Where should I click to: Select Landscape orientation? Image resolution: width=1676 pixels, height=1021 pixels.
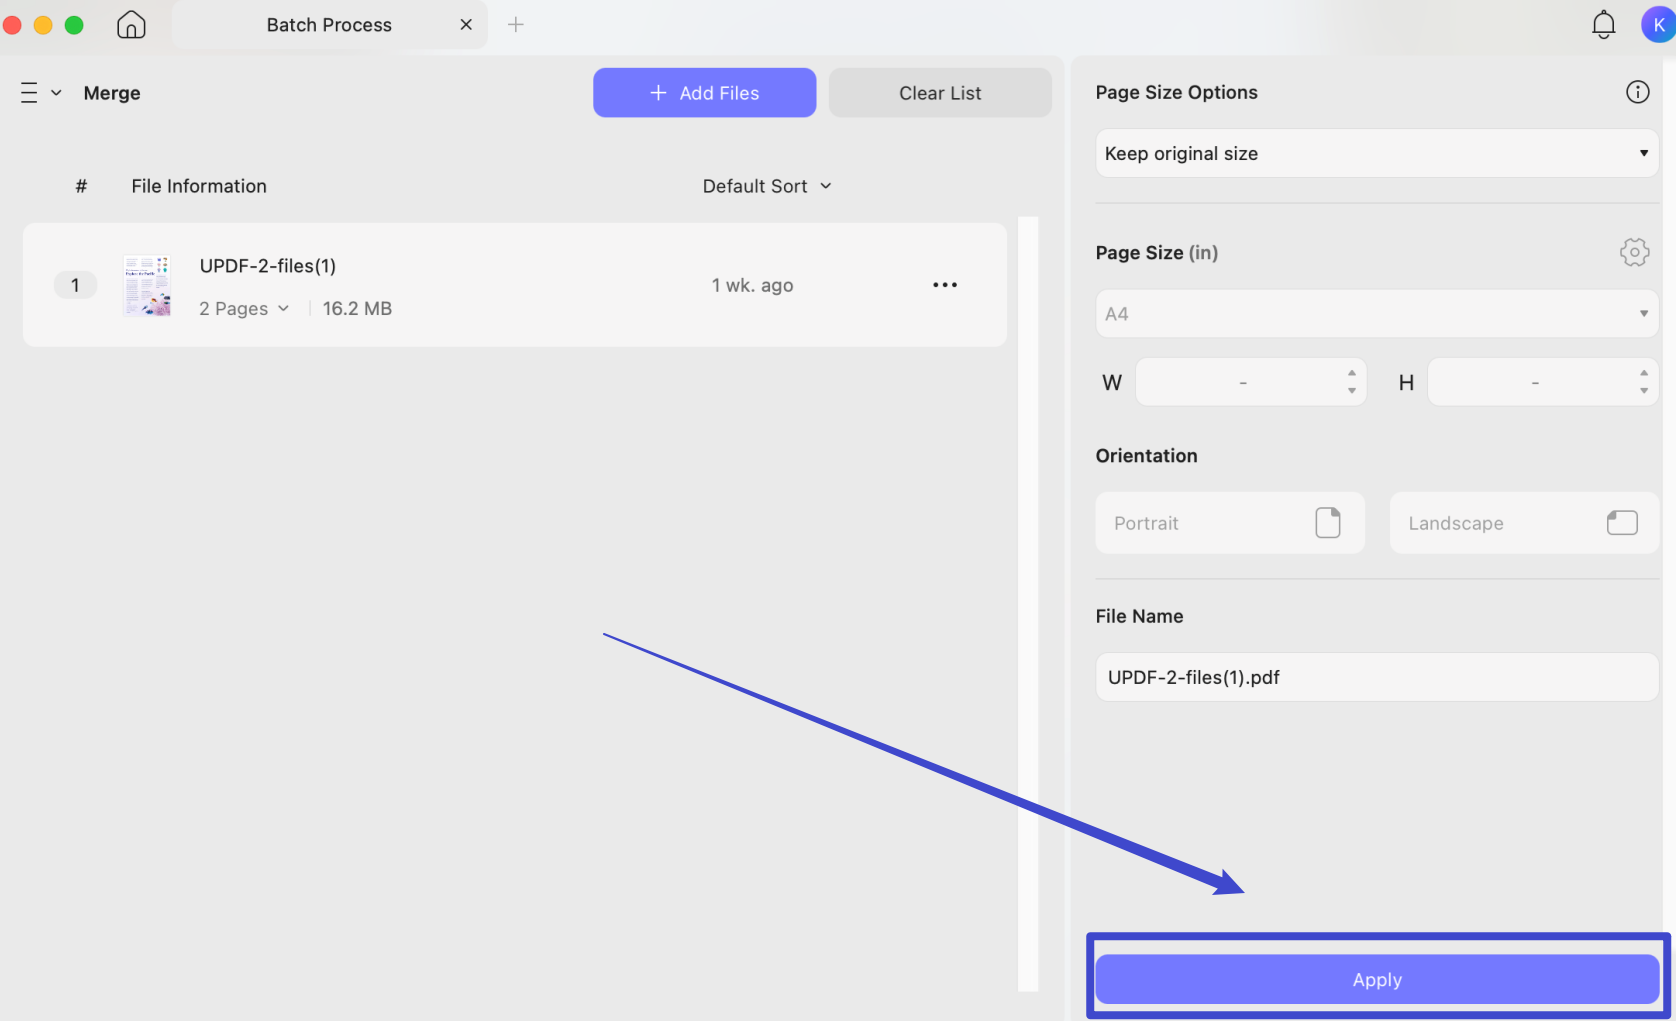pyautogui.click(x=1524, y=523)
